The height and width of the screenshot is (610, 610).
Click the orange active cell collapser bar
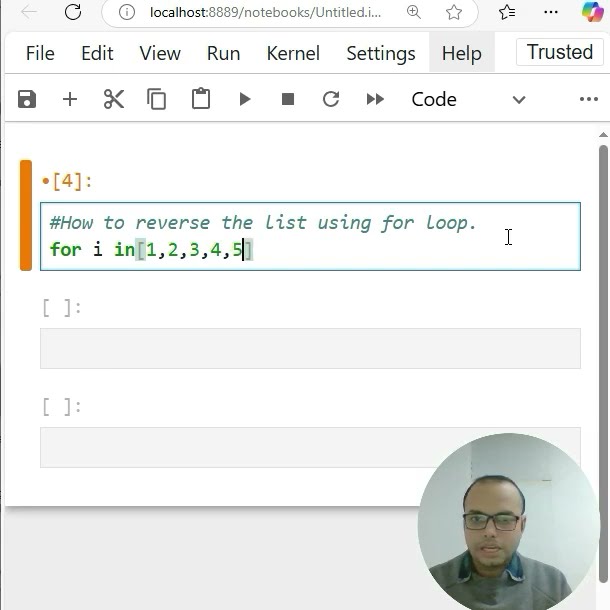click(x=26, y=215)
